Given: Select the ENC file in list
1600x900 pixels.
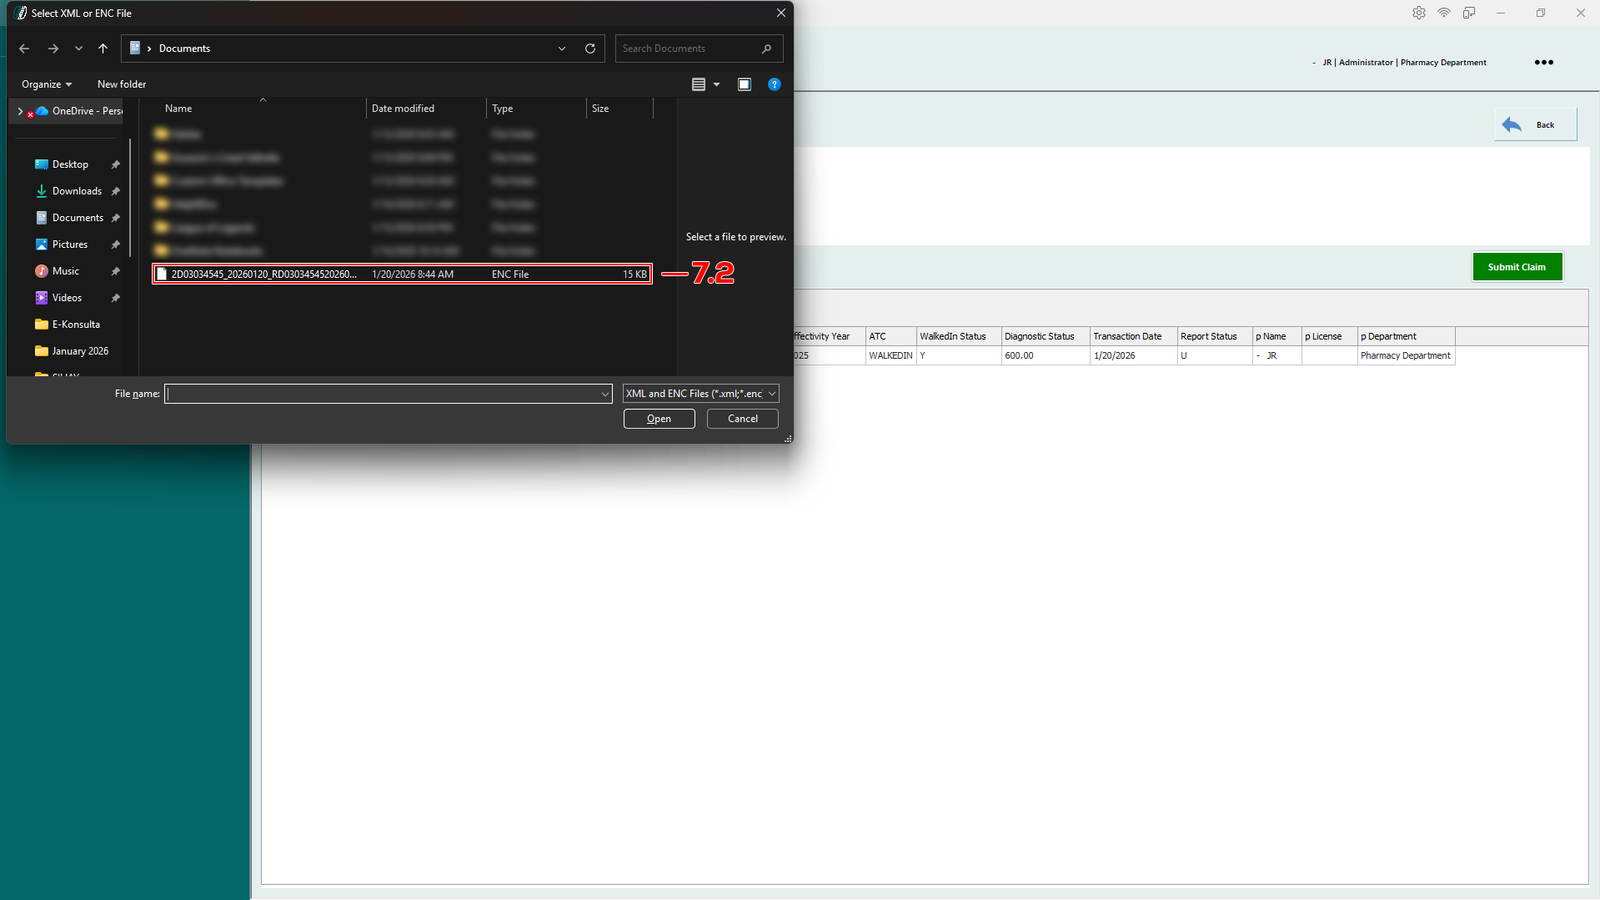Looking at the screenshot, I should [264, 274].
